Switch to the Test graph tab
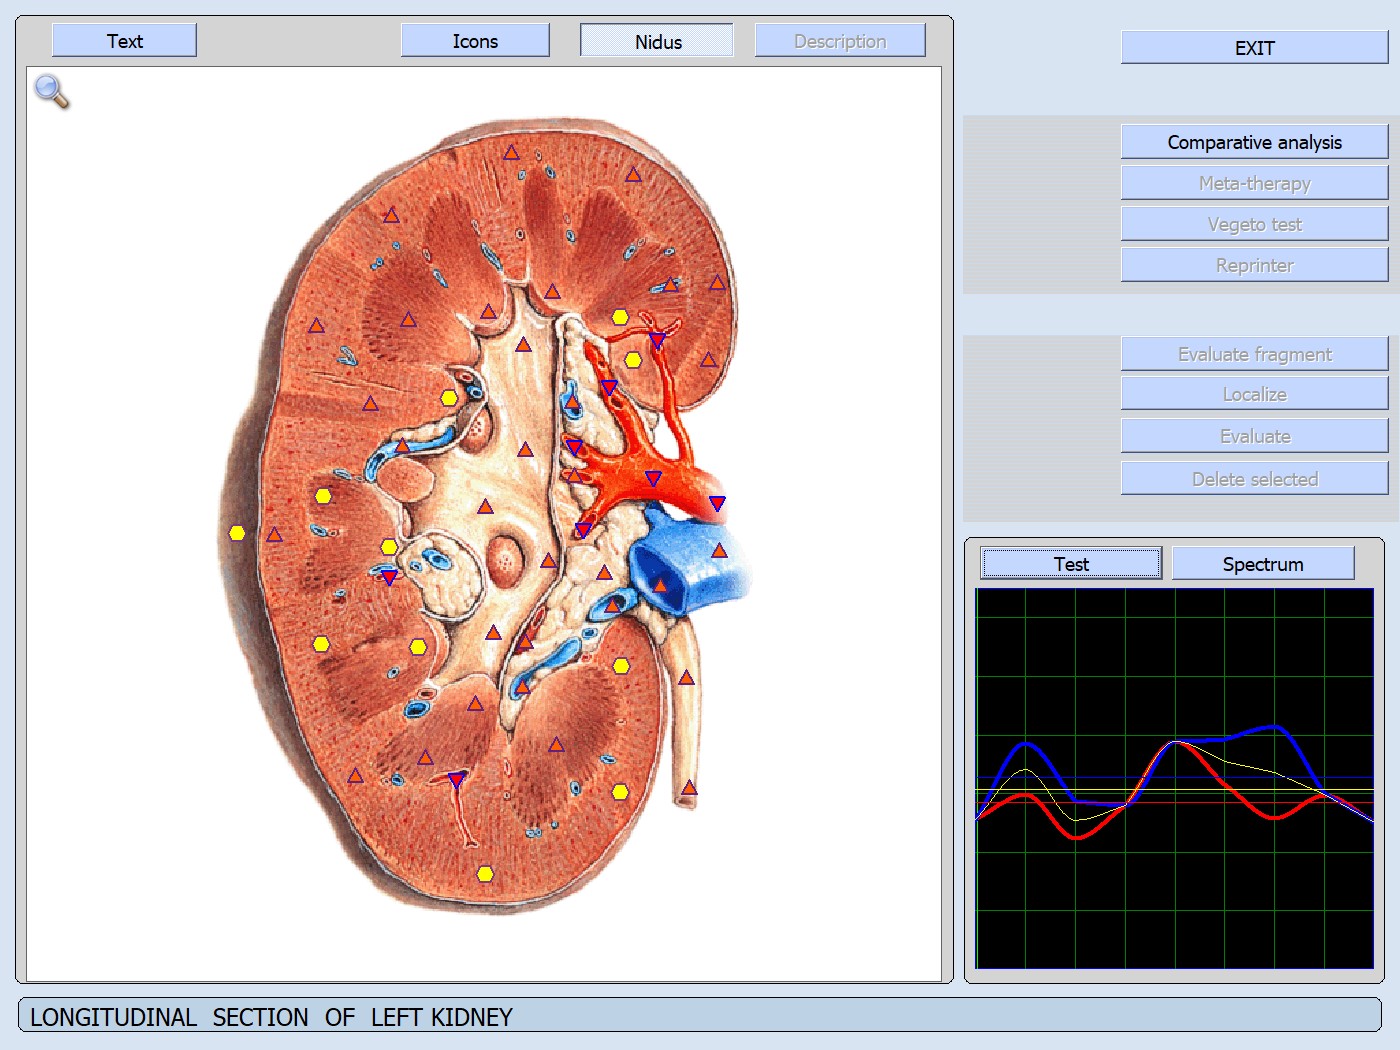 click(x=1071, y=564)
